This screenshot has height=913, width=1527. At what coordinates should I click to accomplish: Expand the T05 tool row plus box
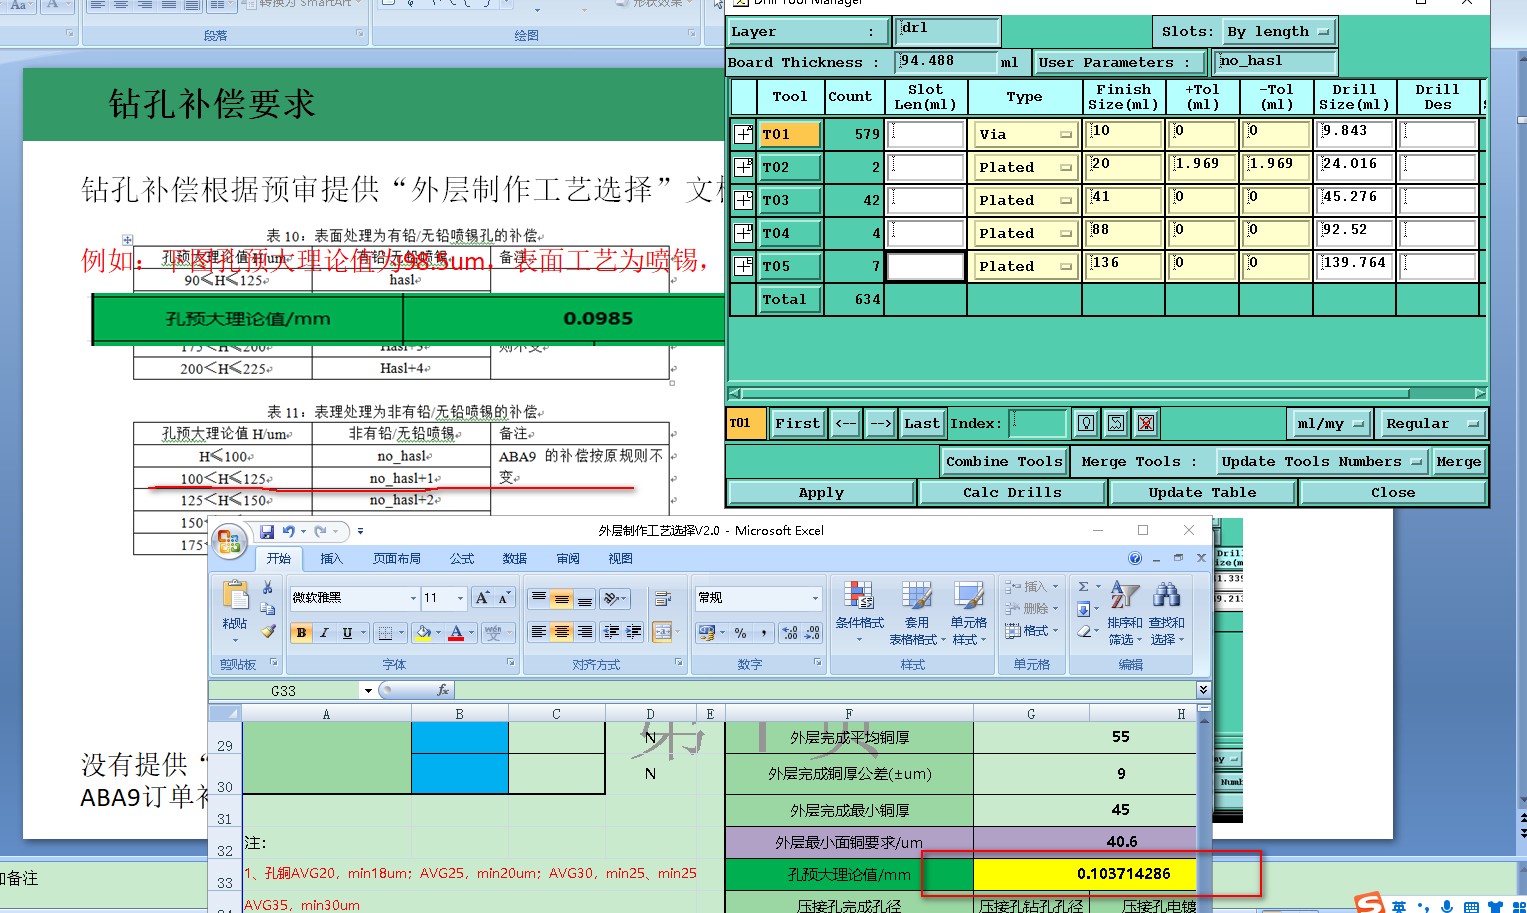(743, 266)
